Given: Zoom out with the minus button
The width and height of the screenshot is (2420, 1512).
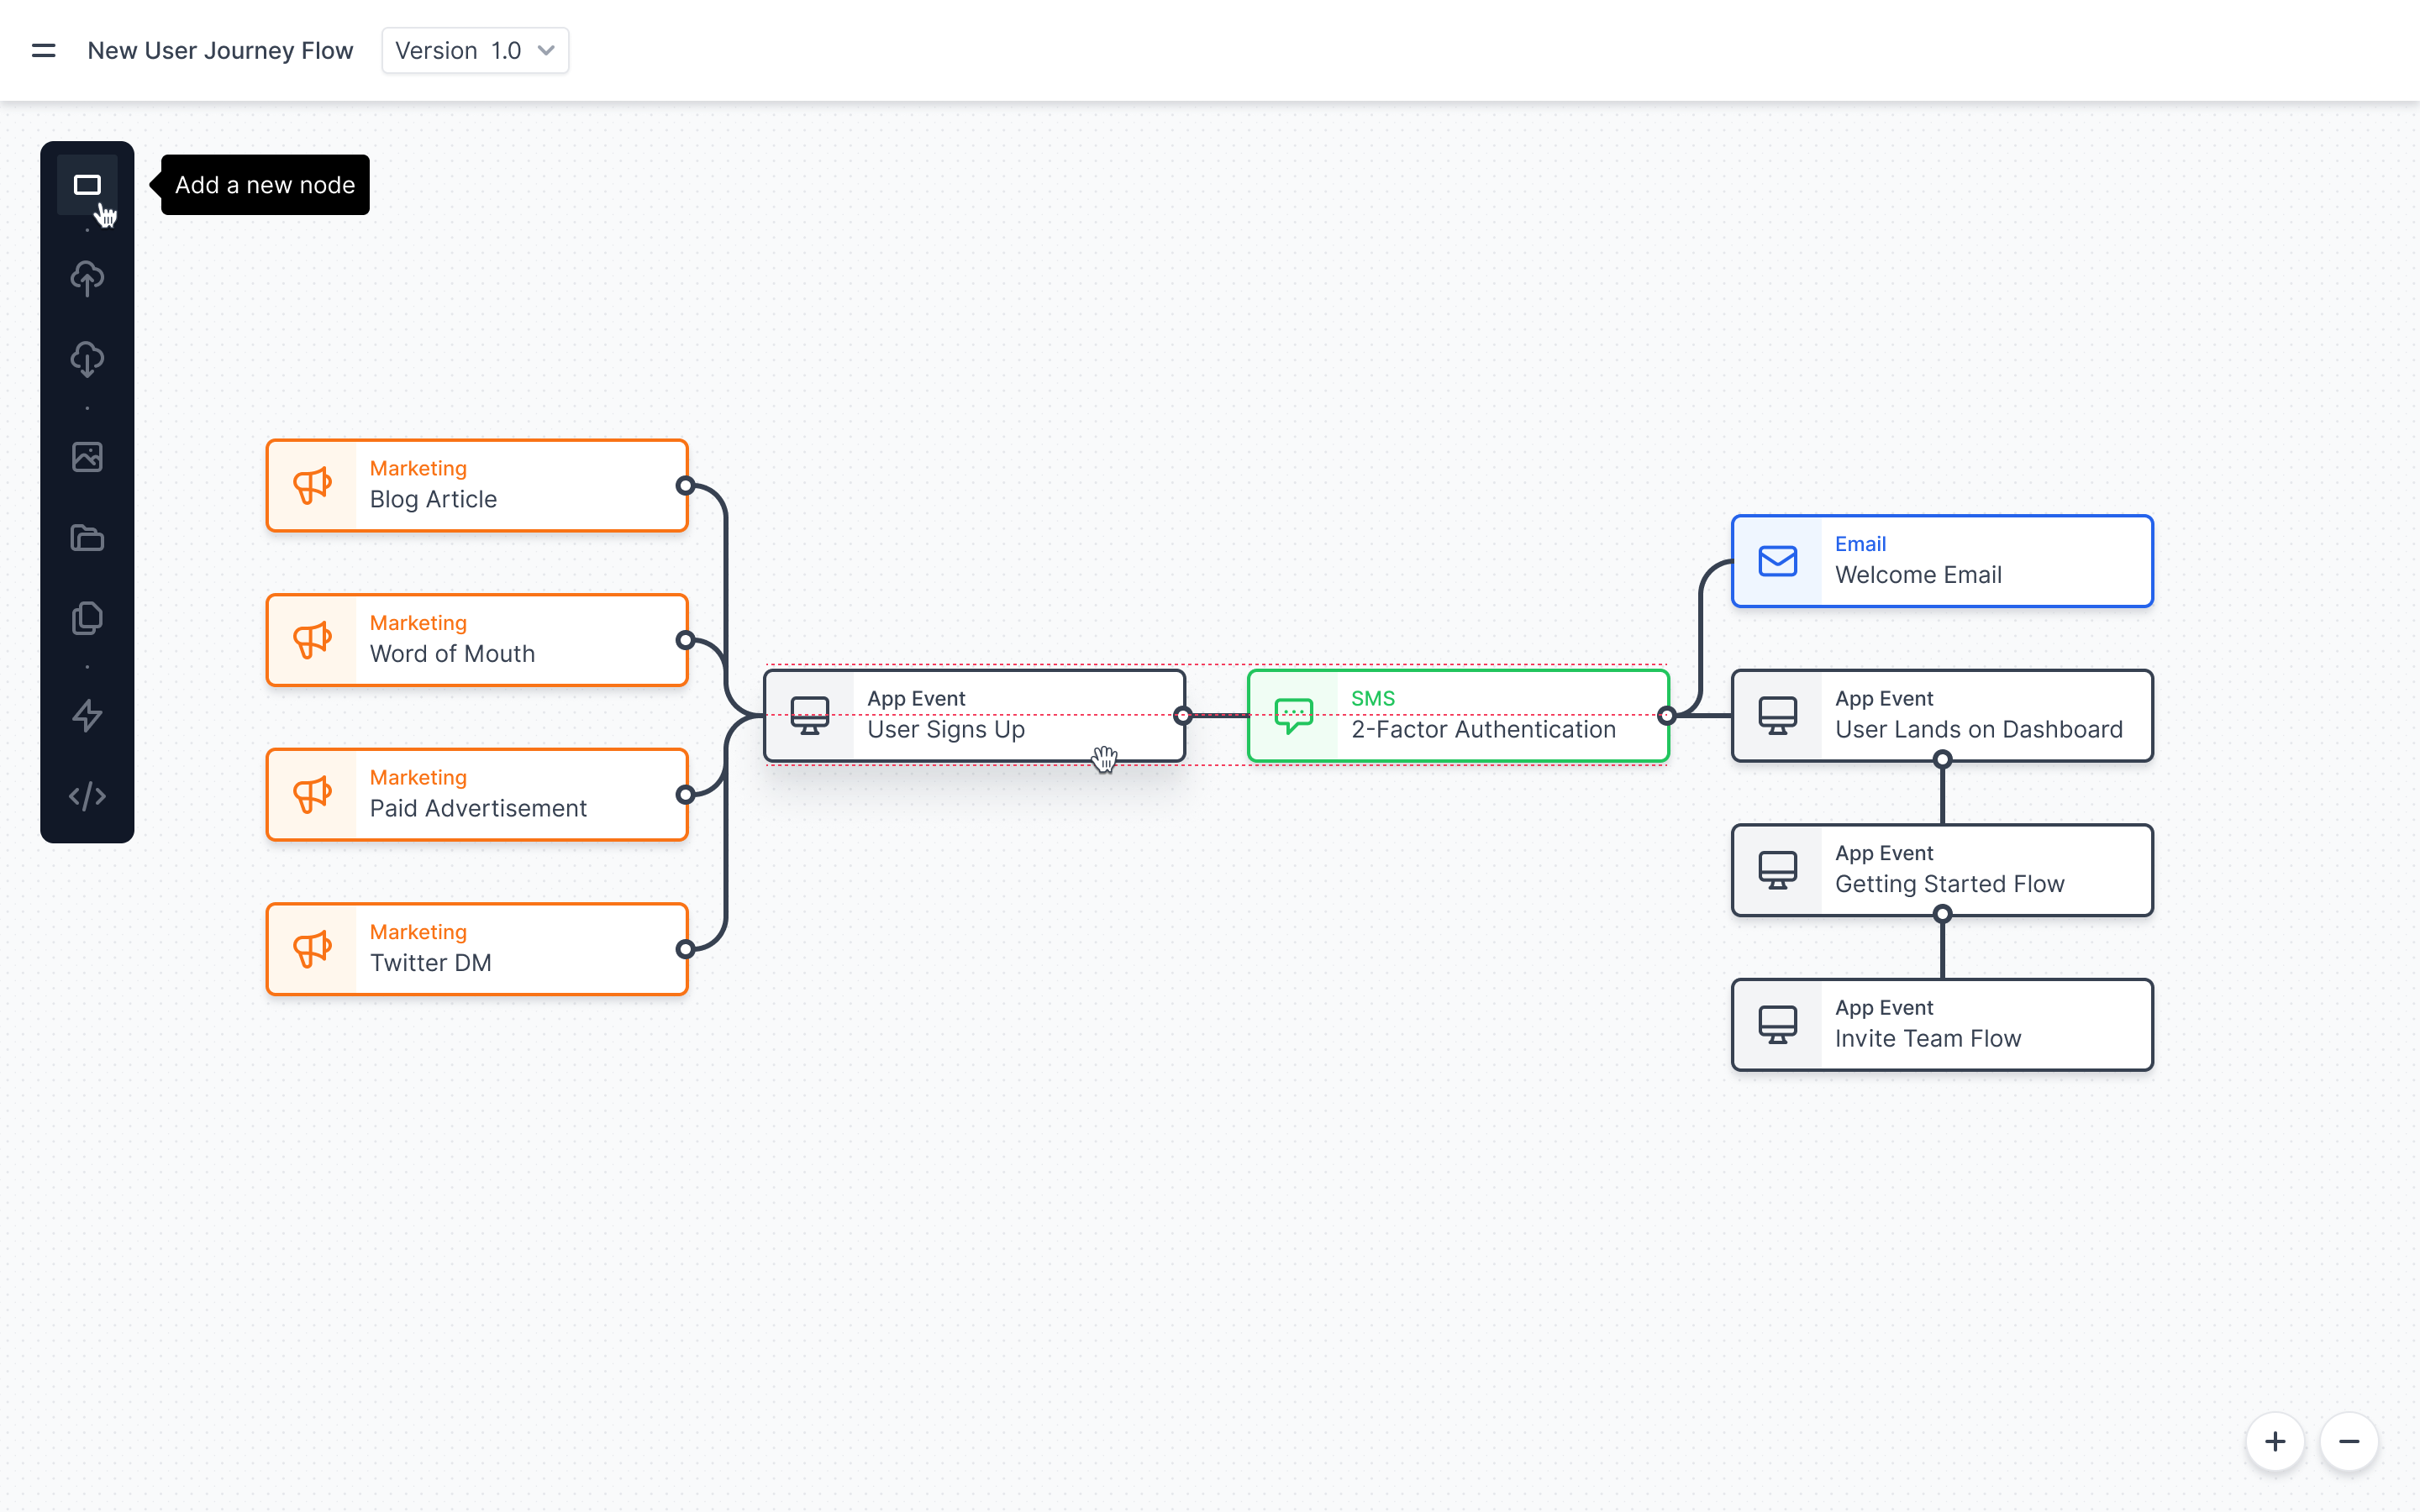Looking at the screenshot, I should click(x=2349, y=1441).
